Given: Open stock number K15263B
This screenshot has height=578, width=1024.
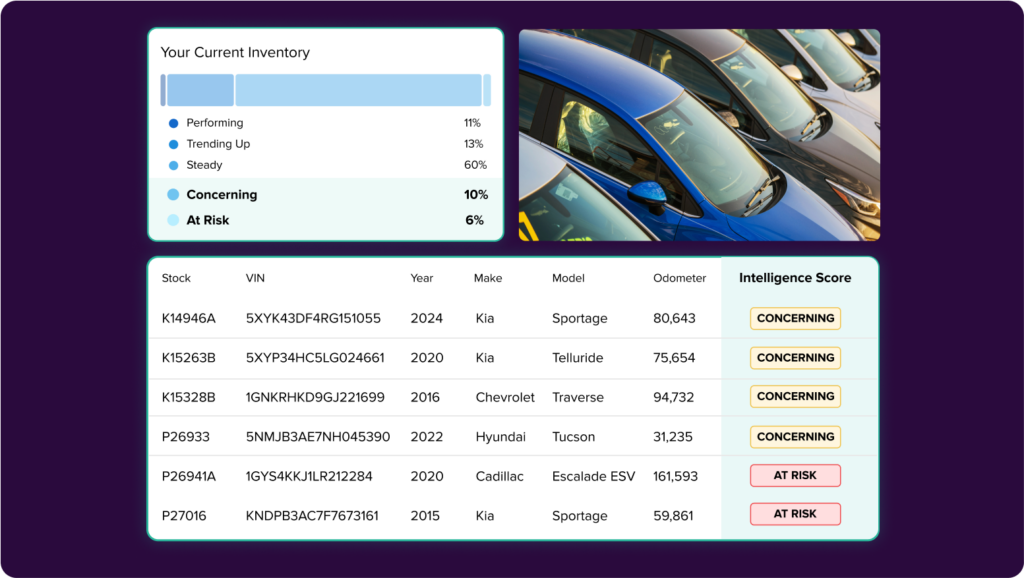Looking at the screenshot, I should tap(189, 358).
